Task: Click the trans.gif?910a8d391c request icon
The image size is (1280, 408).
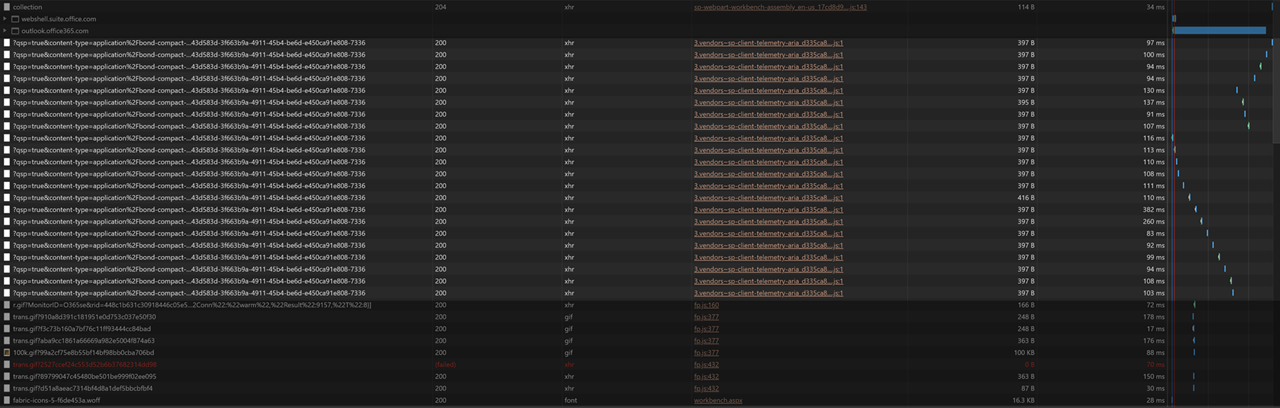Action: (7, 317)
